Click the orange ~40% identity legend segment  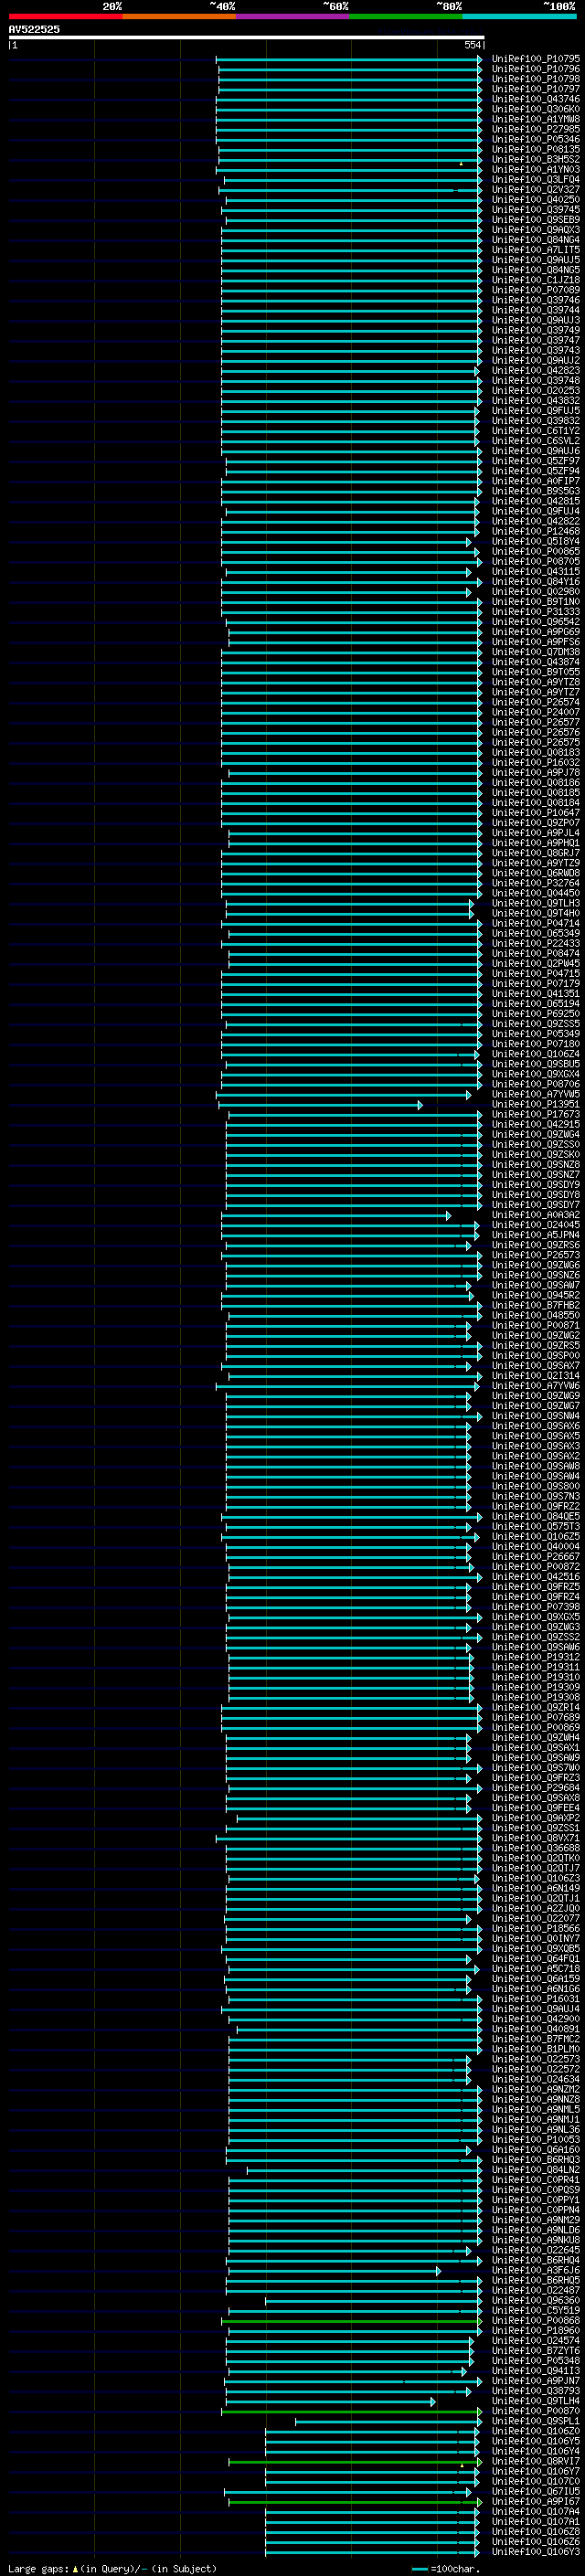click(179, 16)
